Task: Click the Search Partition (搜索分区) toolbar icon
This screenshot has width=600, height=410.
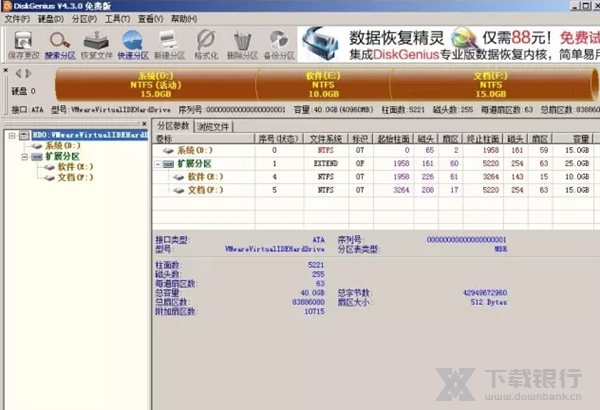Action: [60, 45]
